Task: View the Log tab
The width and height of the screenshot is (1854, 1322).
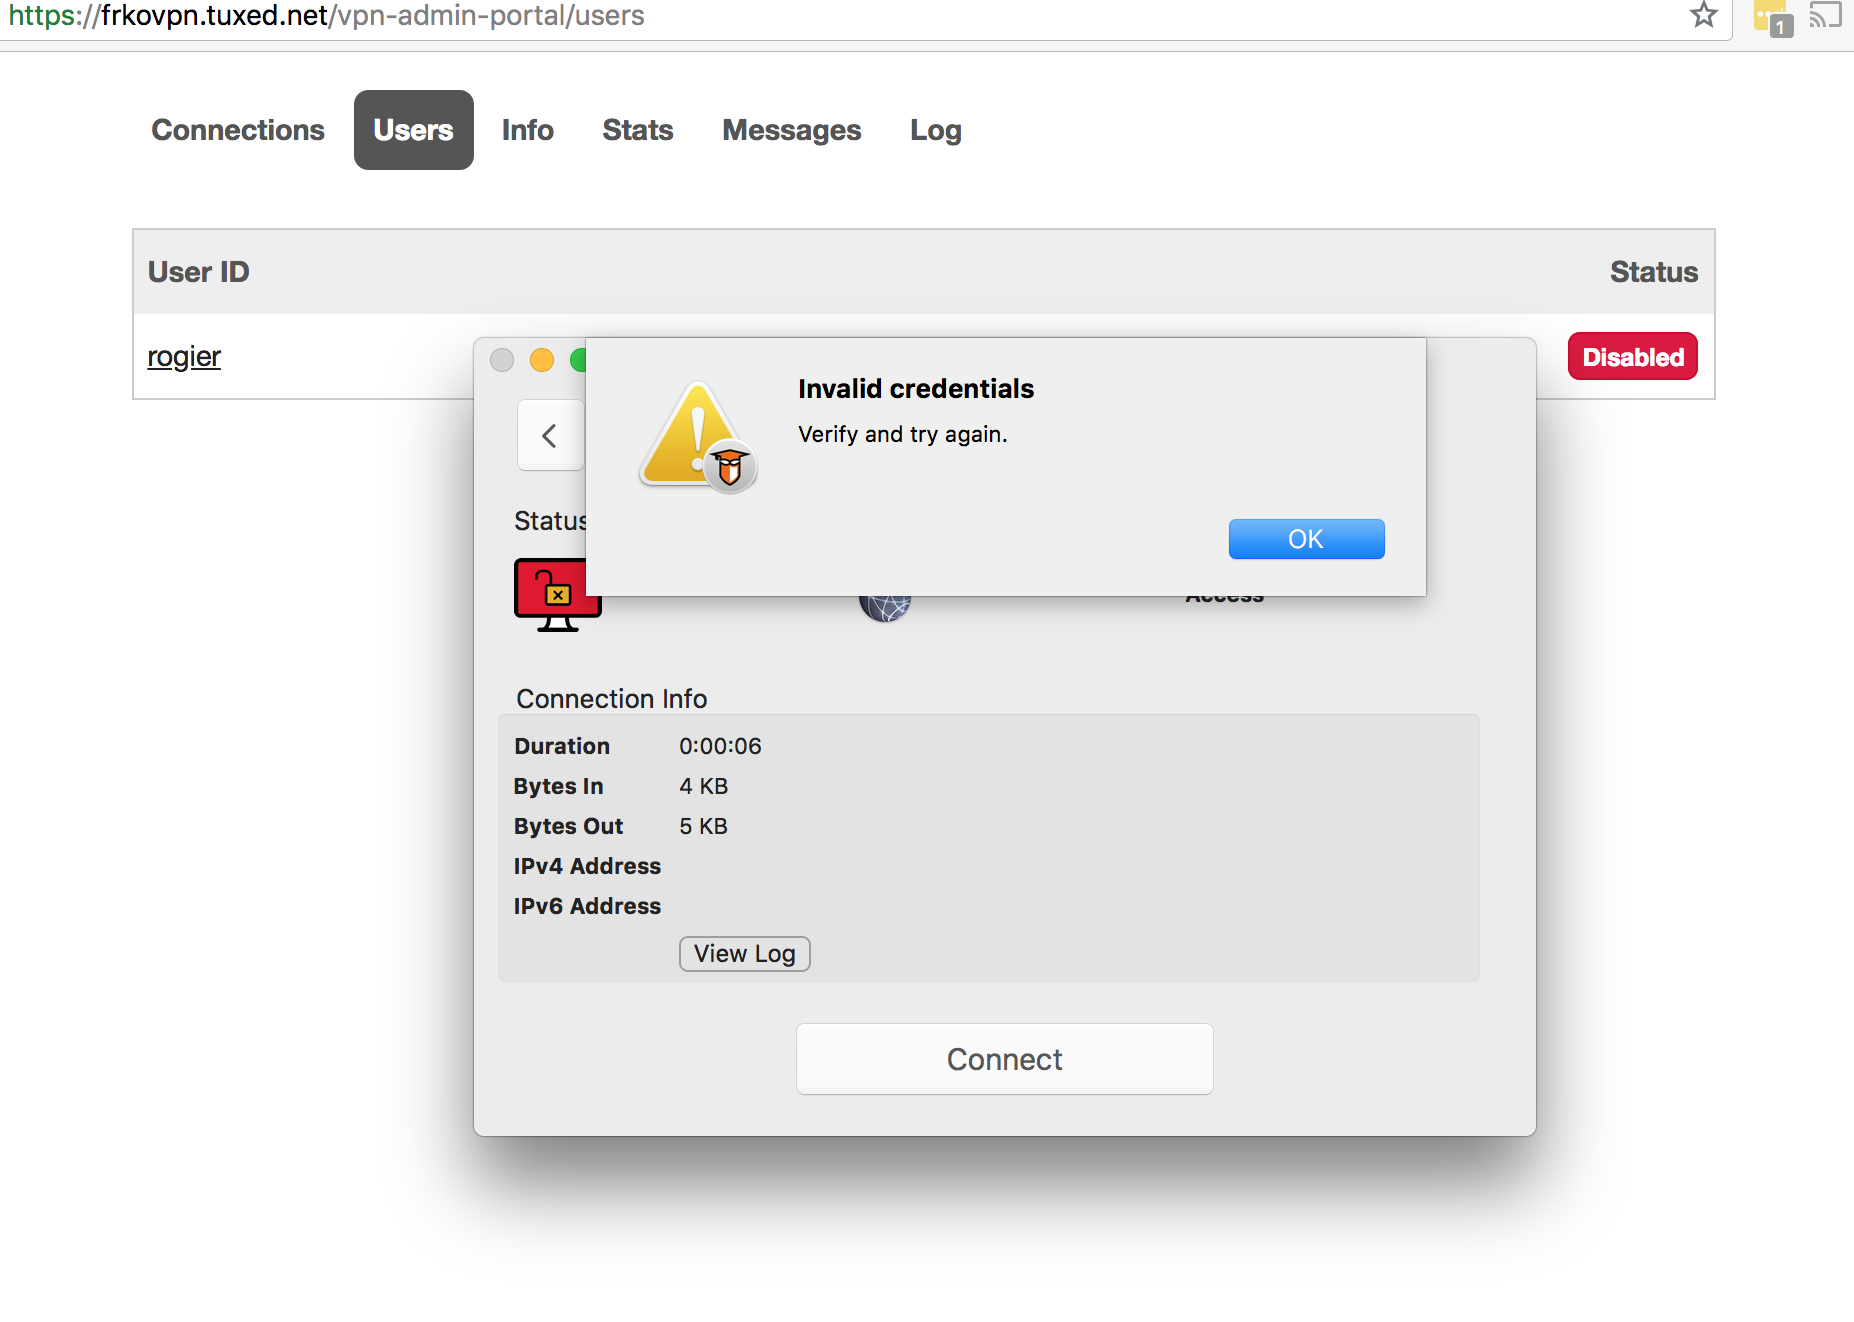Action: [935, 130]
